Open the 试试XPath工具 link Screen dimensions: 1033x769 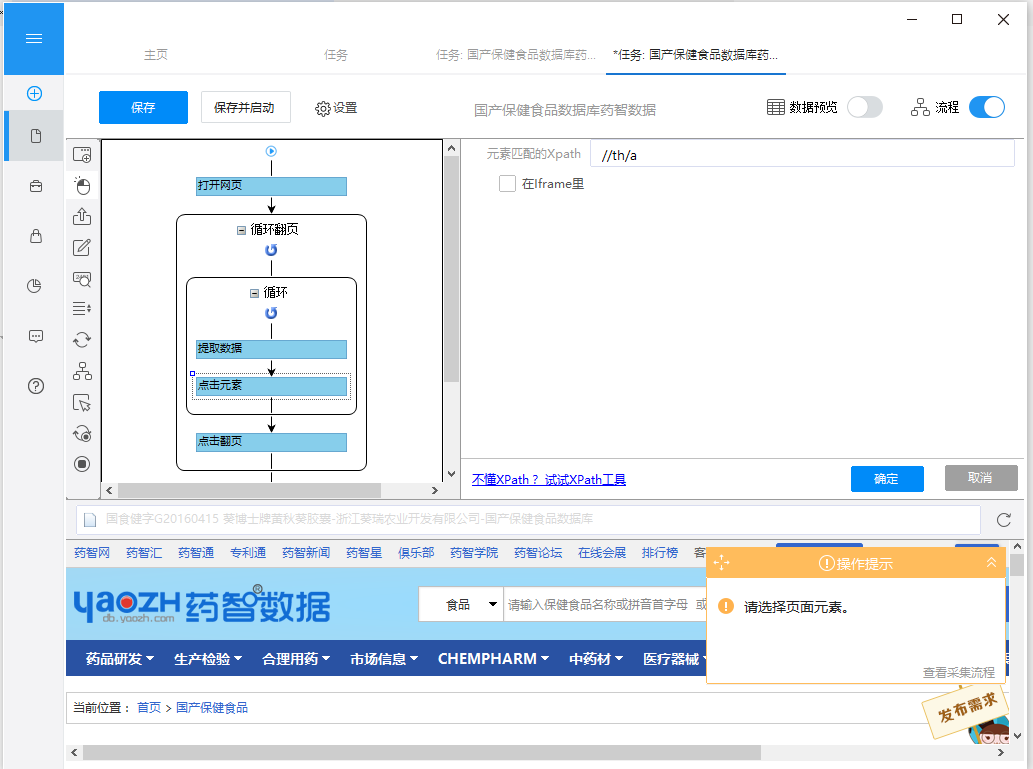585,480
